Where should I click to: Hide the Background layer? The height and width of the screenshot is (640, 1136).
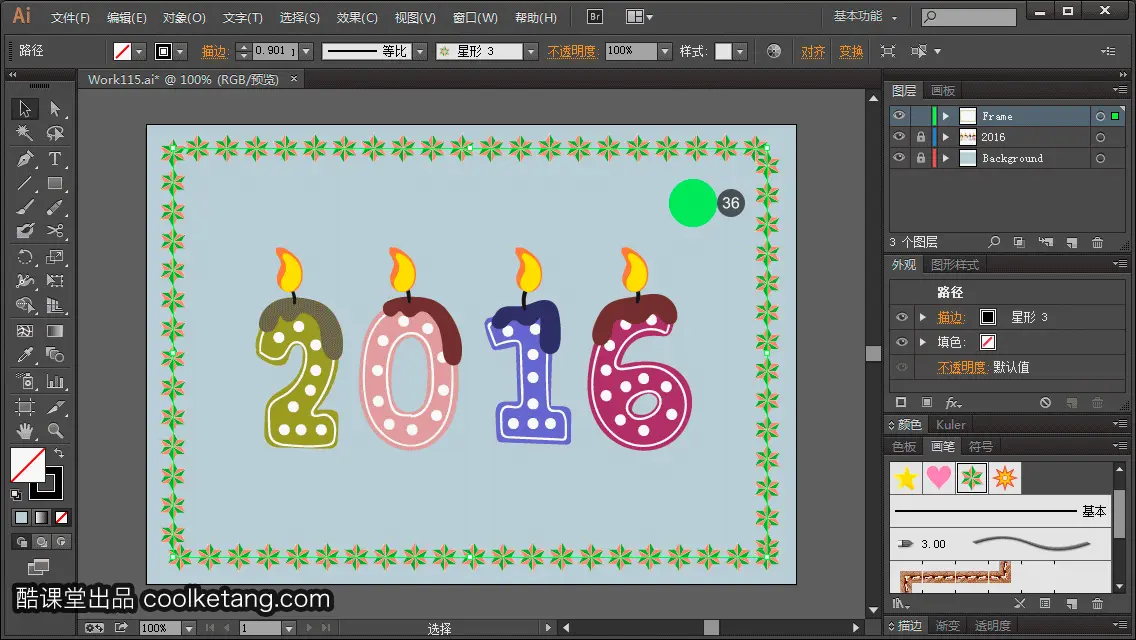(899, 158)
